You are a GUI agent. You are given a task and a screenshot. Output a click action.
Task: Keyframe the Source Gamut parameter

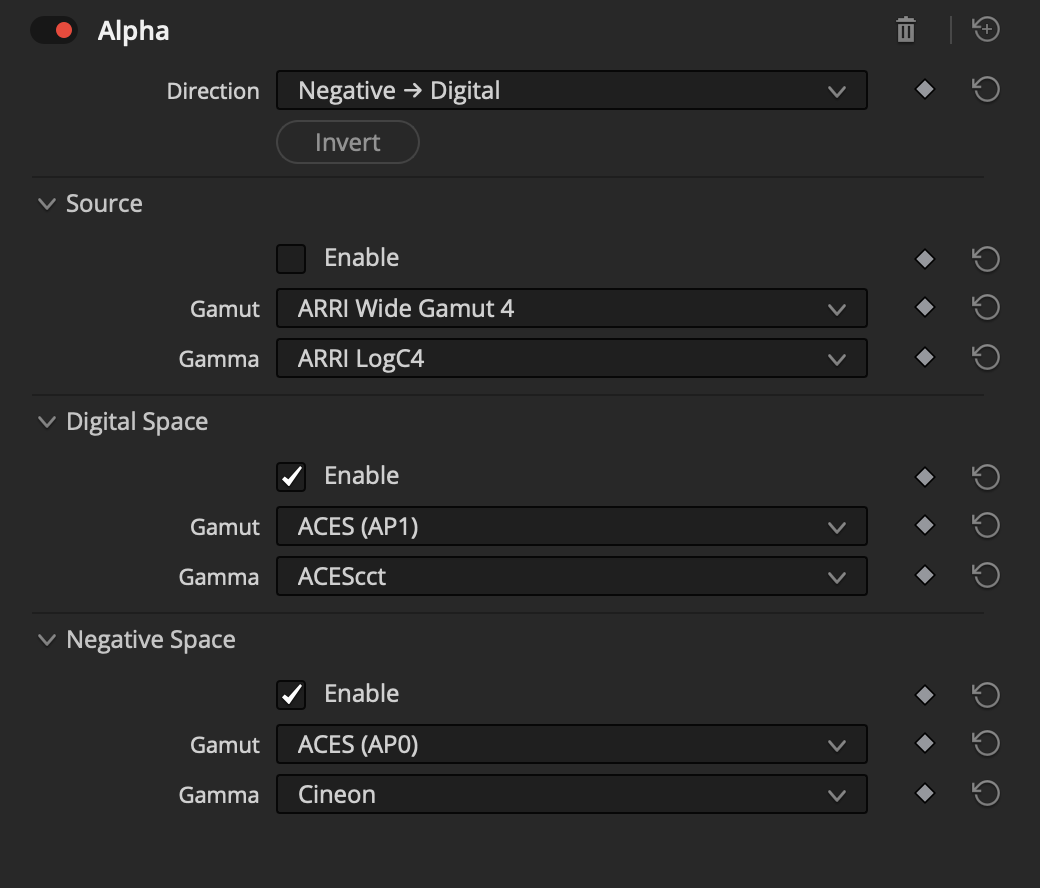pyautogui.click(x=924, y=308)
